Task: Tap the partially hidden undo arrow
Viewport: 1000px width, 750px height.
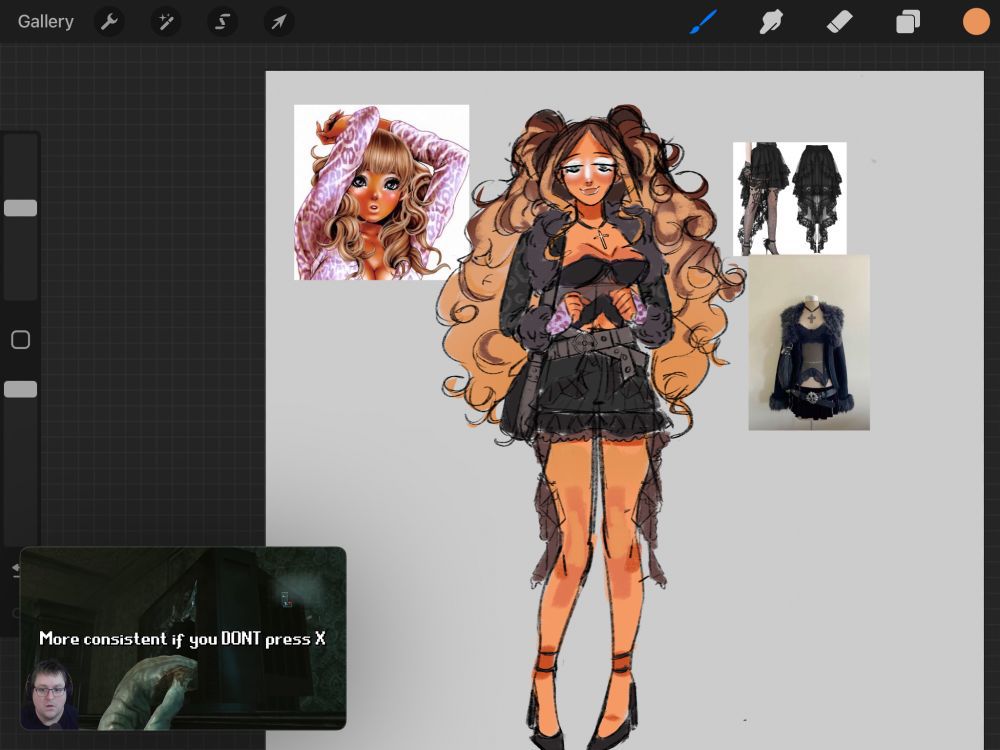Action: [15, 570]
